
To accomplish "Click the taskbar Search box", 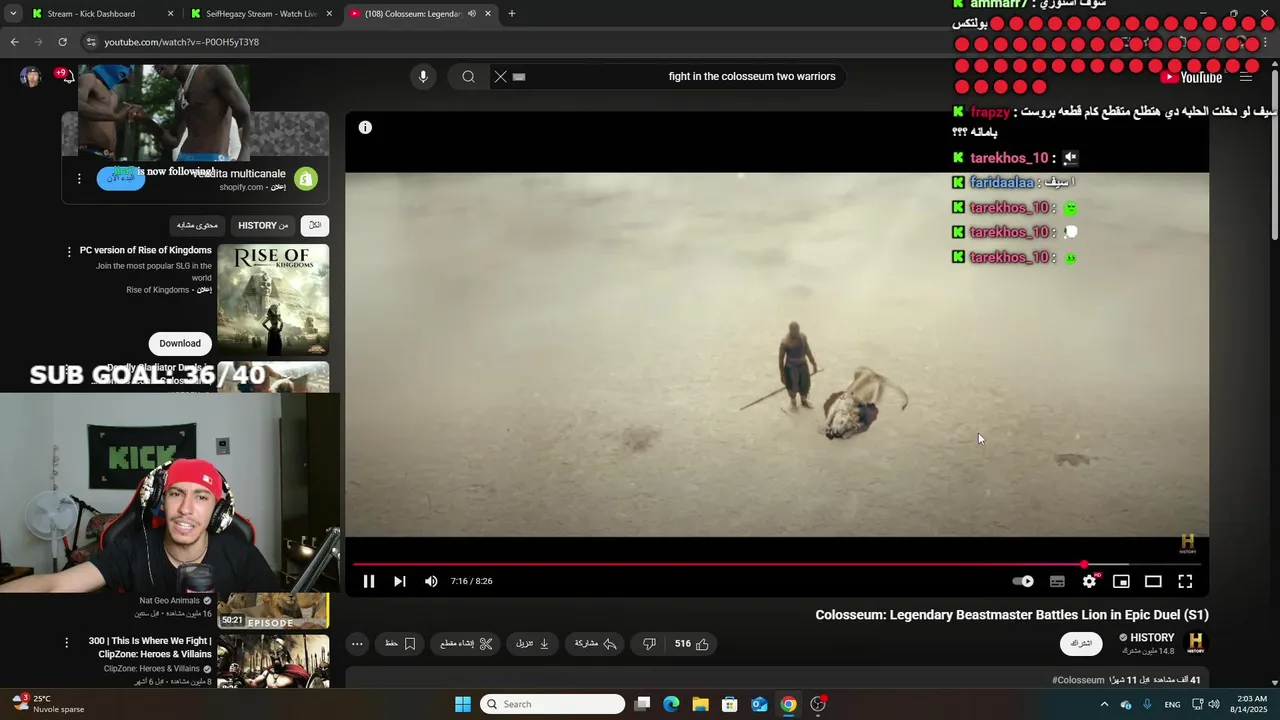I will 553,704.
